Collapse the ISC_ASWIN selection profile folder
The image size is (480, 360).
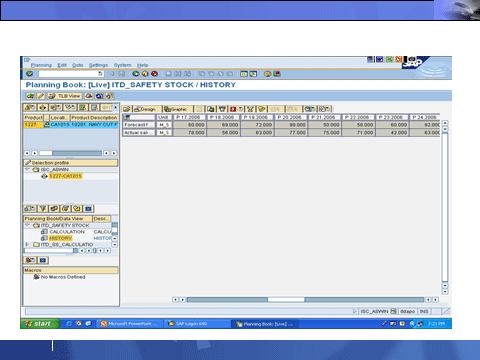pos(27,169)
